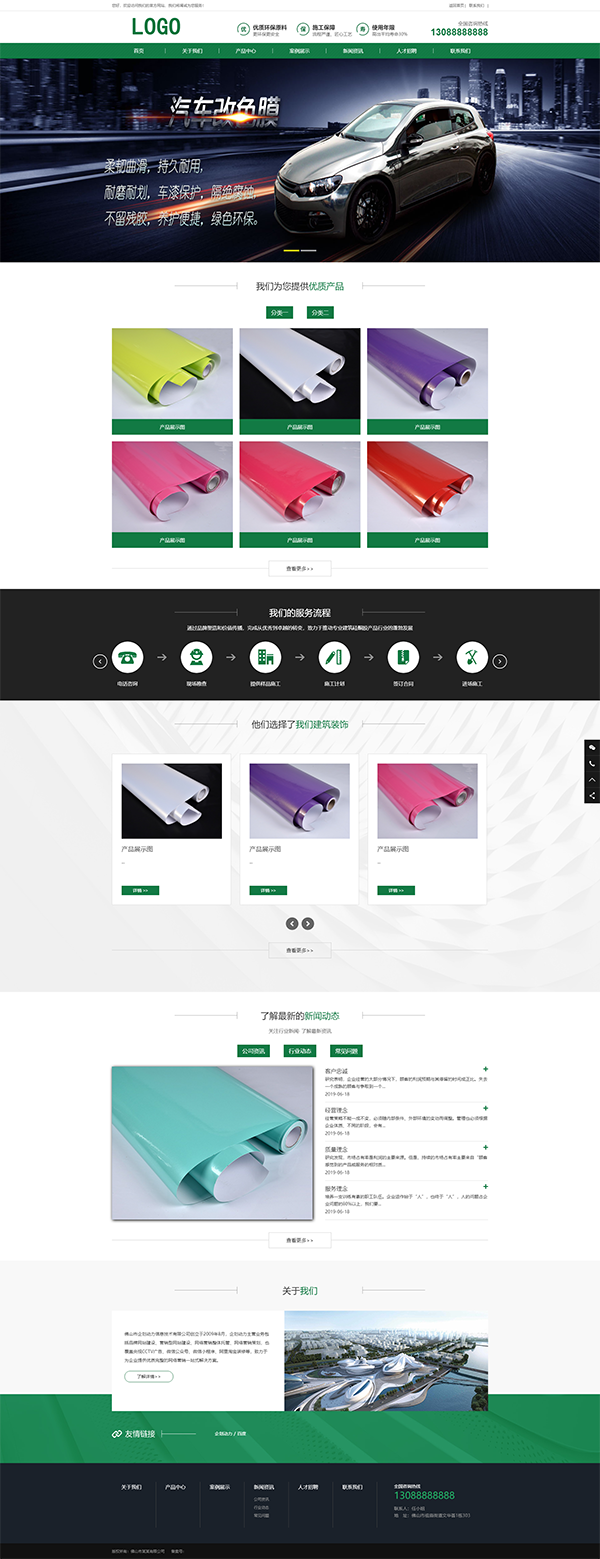
Task: Click the share icon on right sidebar
Action: pyautogui.click(x=592, y=796)
